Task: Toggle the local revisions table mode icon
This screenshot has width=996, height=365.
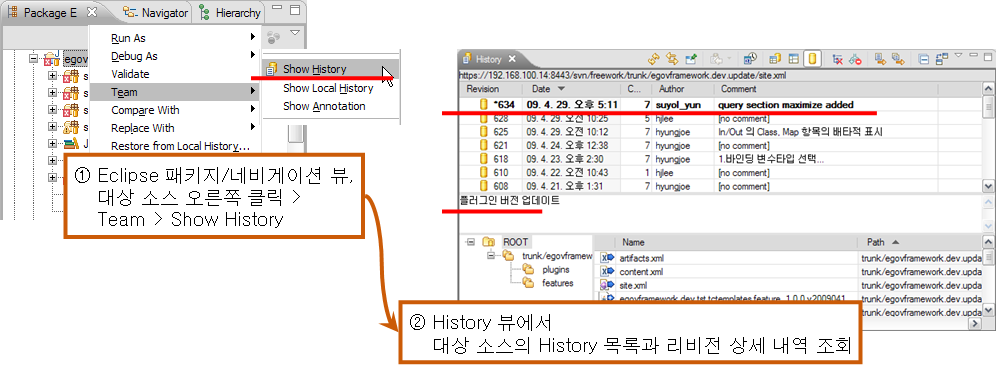Action: 794,59
